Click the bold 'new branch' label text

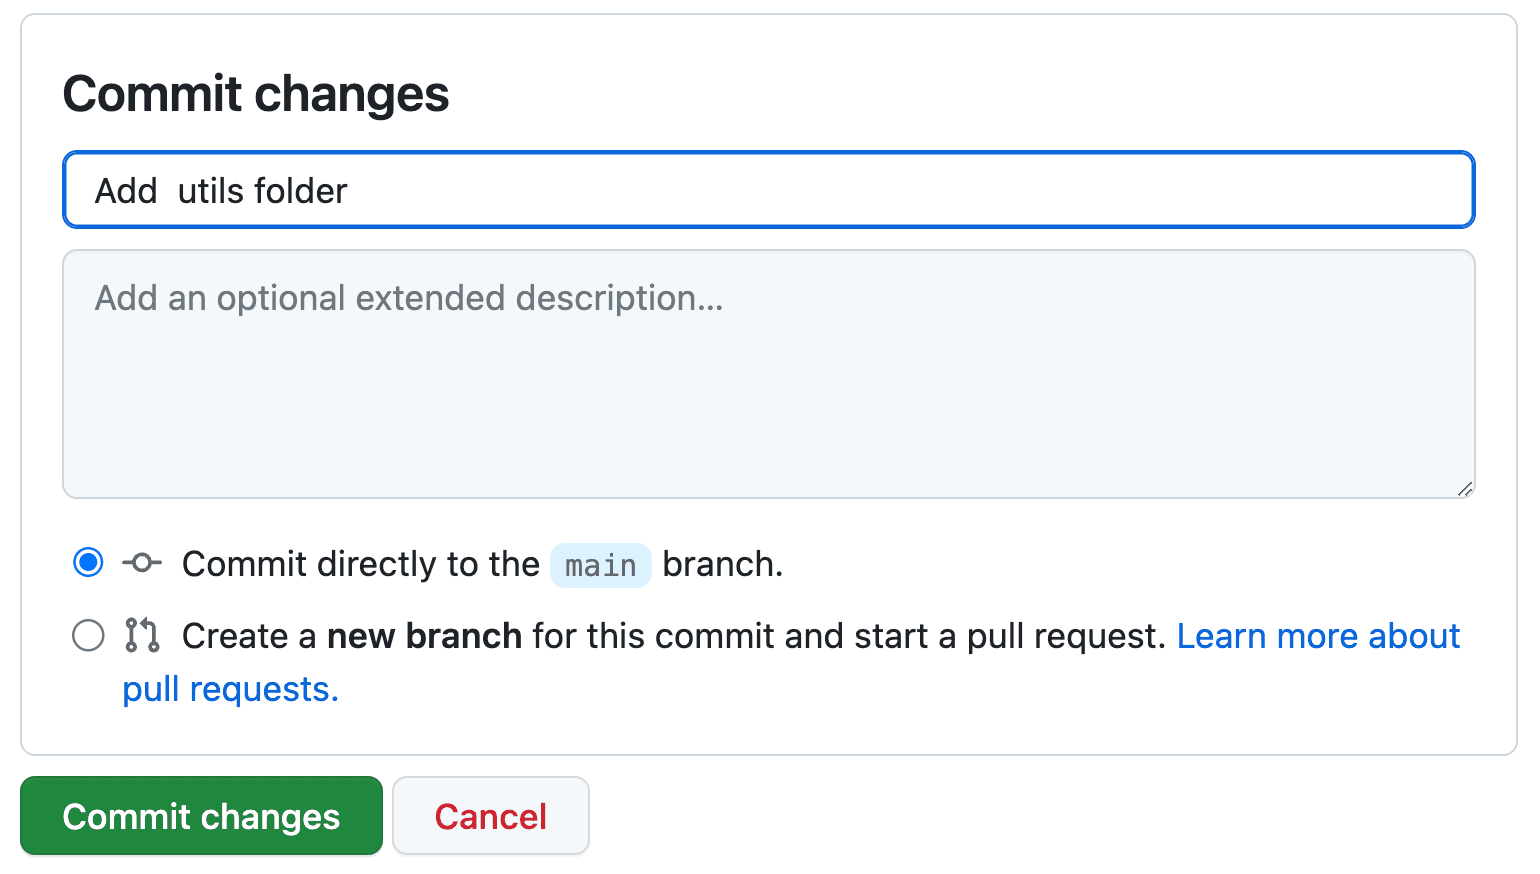tap(424, 636)
